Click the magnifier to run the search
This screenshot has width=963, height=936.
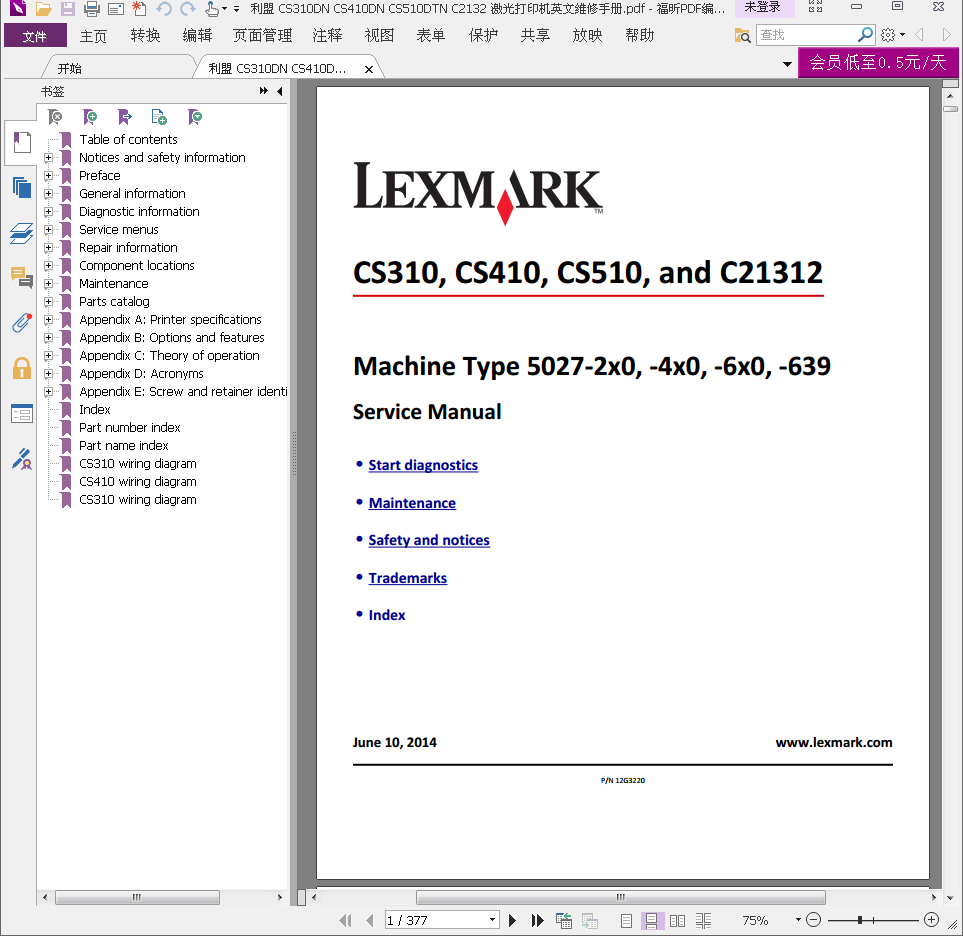point(865,35)
